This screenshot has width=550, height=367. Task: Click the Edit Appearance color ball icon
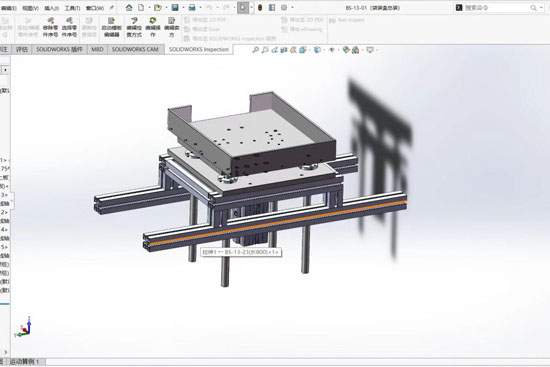(x=346, y=50)
